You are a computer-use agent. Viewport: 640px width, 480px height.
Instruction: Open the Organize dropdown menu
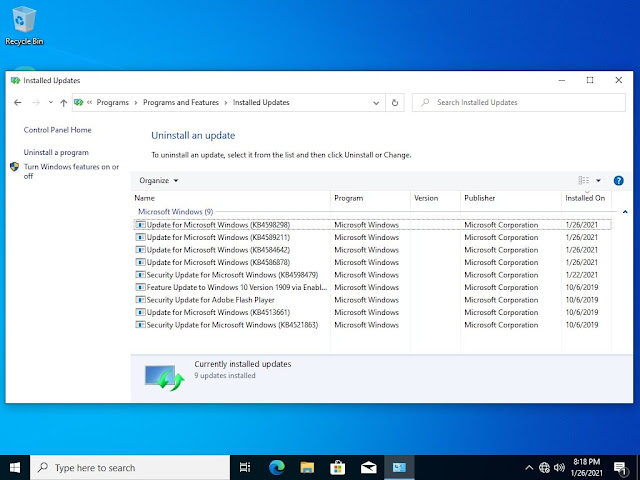coord(159,180)
